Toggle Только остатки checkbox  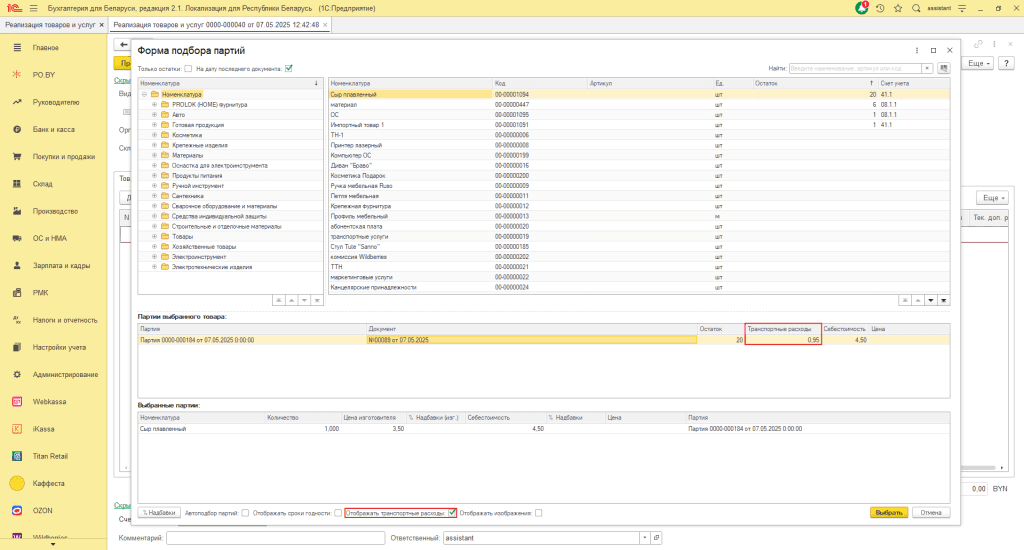point(188,69)
